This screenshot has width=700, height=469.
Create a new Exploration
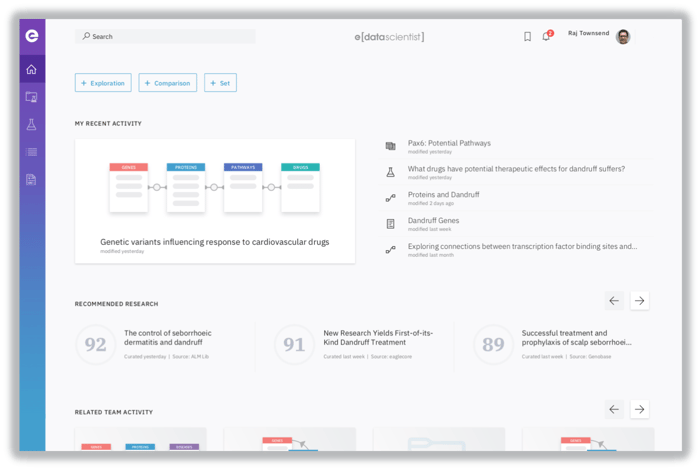(x=103, y=83)
